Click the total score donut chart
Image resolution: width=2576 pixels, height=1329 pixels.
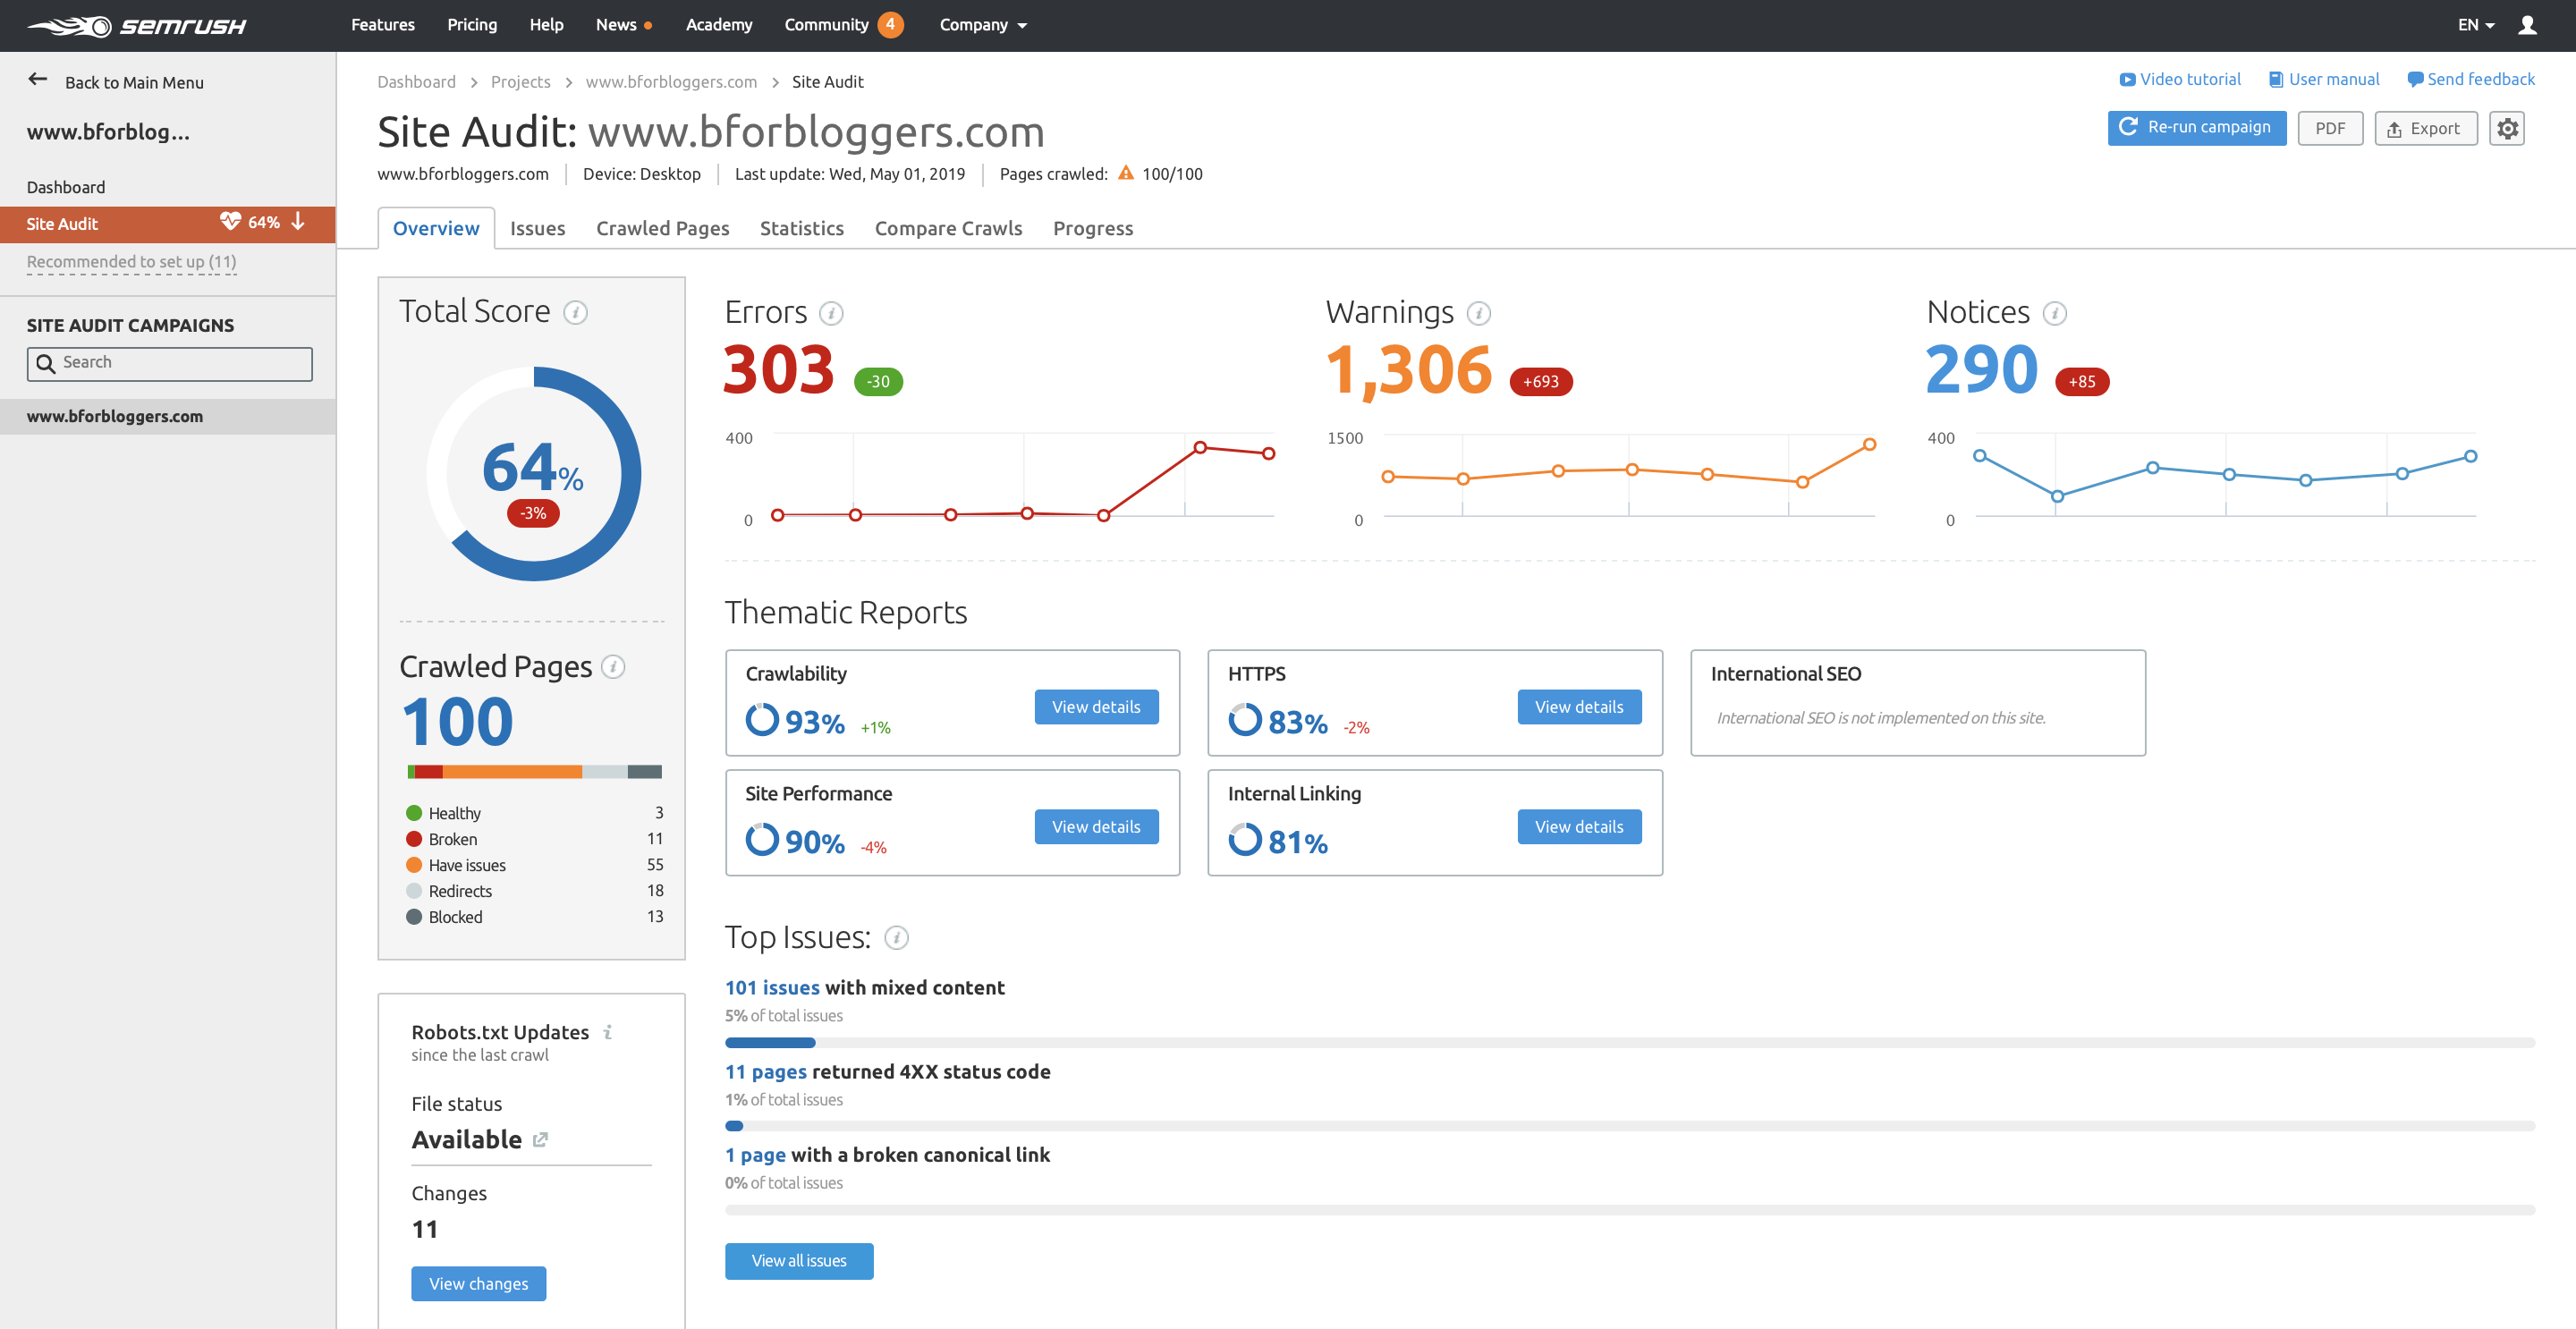(533, 474)
